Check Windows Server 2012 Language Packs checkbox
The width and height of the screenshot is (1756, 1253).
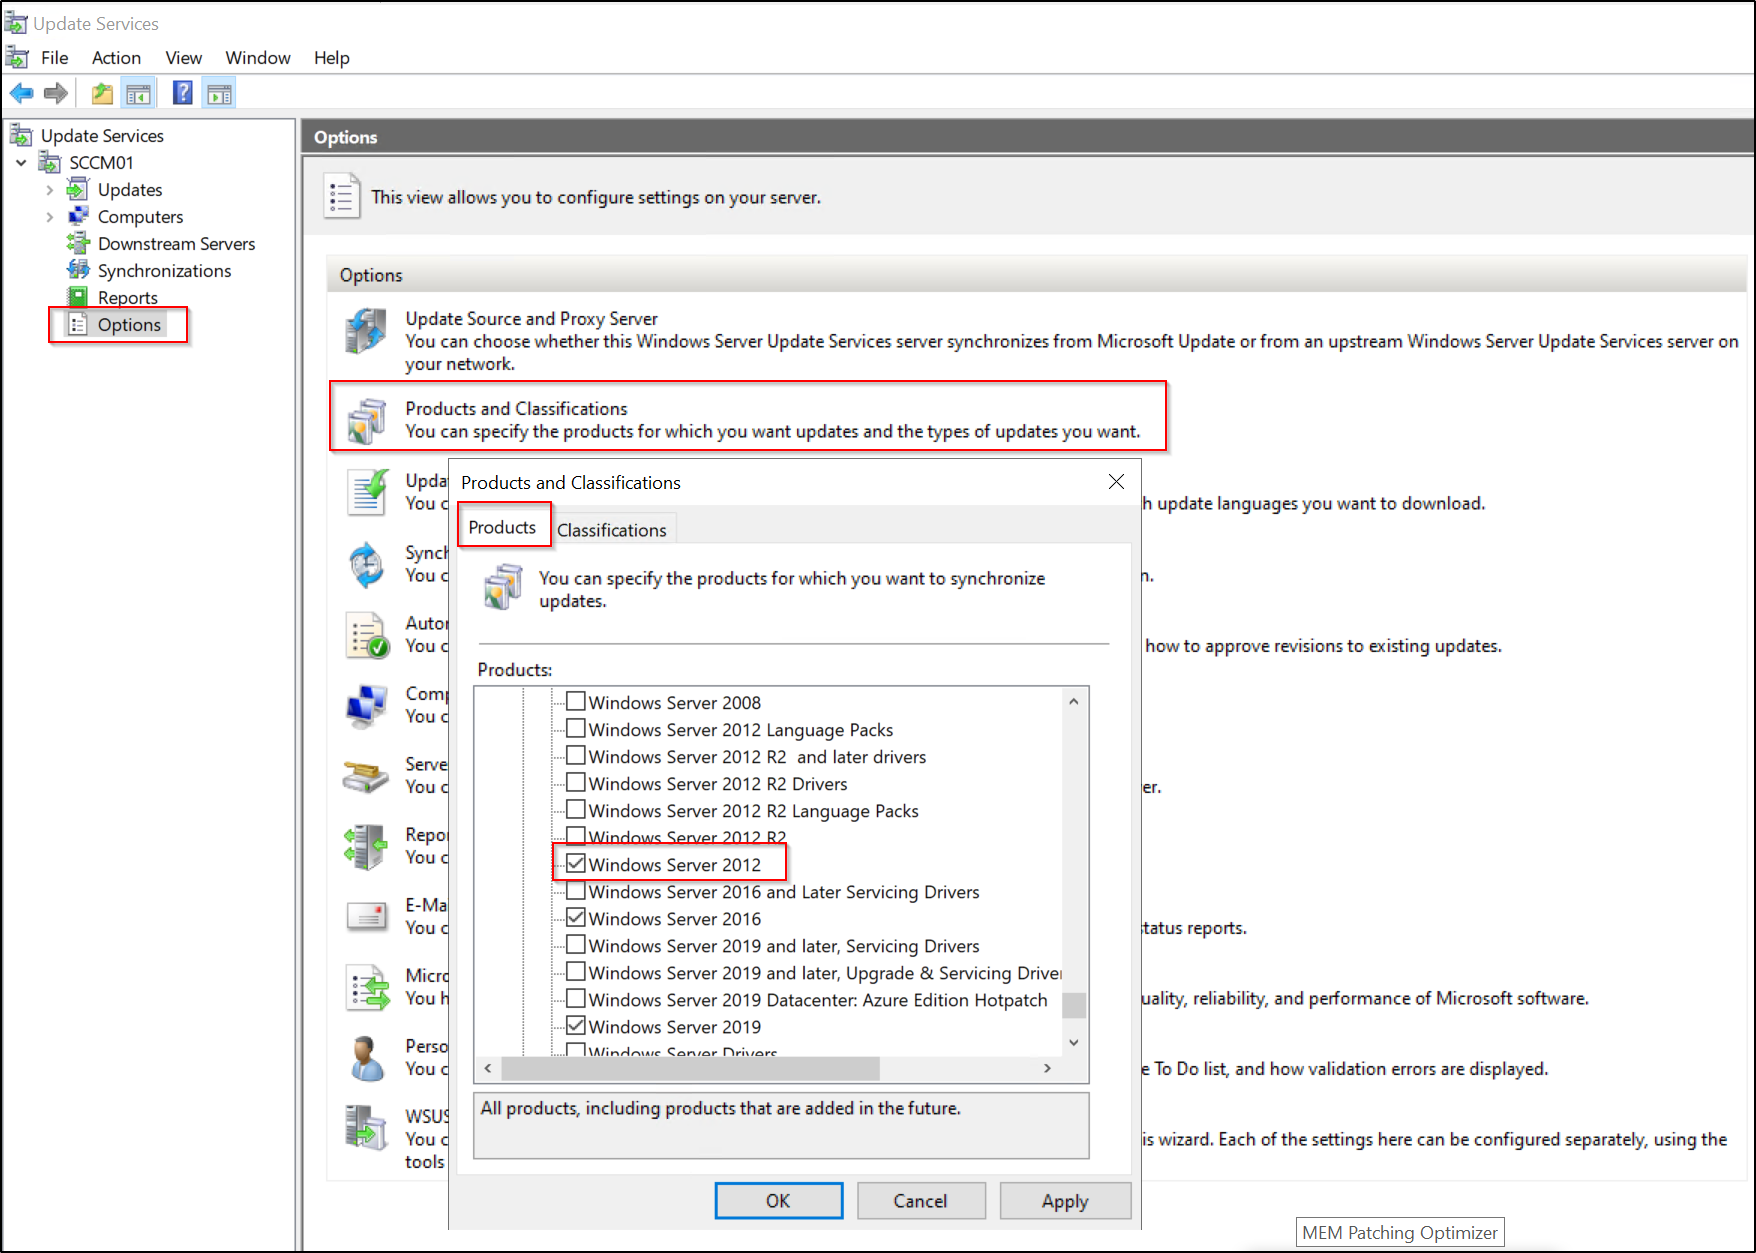pos(576,728)
